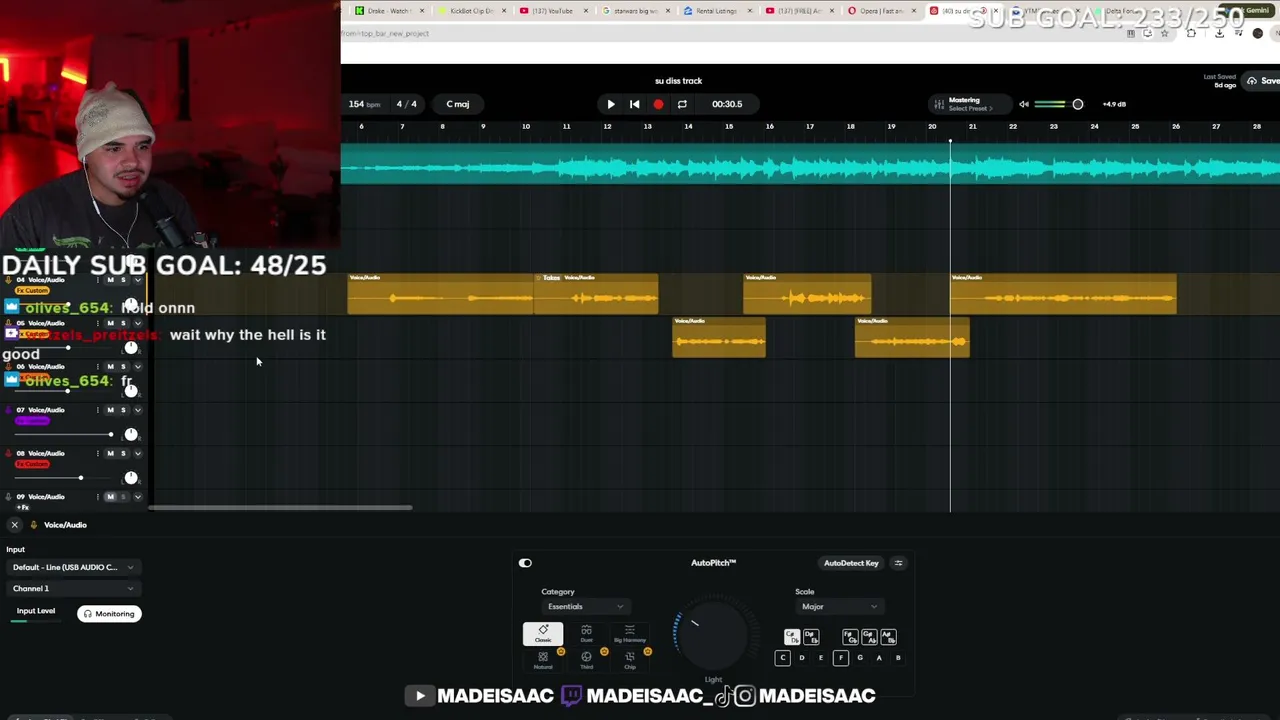Solo track 08 Voice/Audio

tap(123, 453)
